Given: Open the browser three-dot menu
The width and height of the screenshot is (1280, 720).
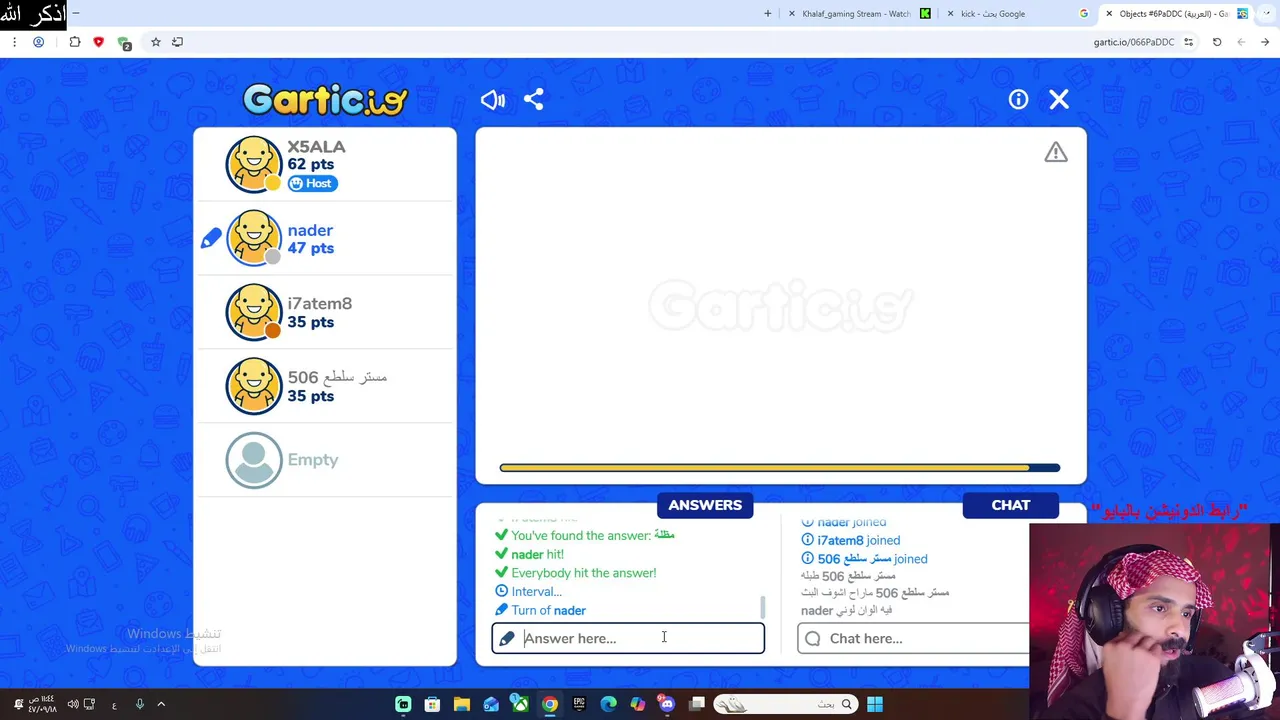Looking at the screenshot, I should [x=14, y=42].
